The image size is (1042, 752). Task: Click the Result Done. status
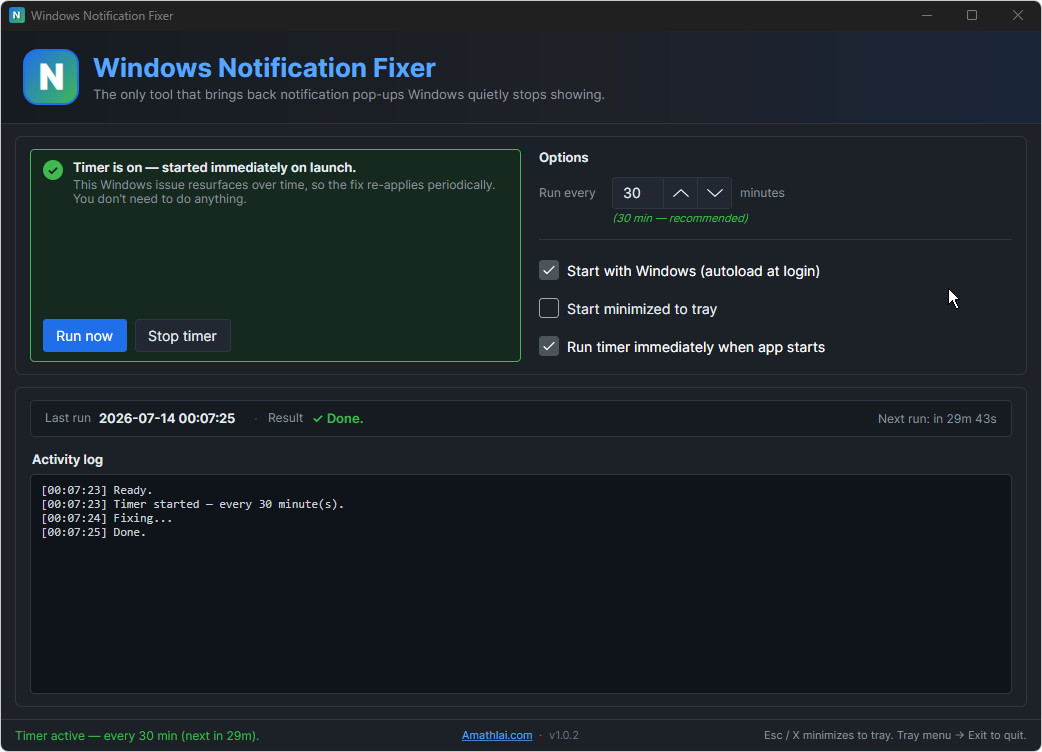pos(338,419)
